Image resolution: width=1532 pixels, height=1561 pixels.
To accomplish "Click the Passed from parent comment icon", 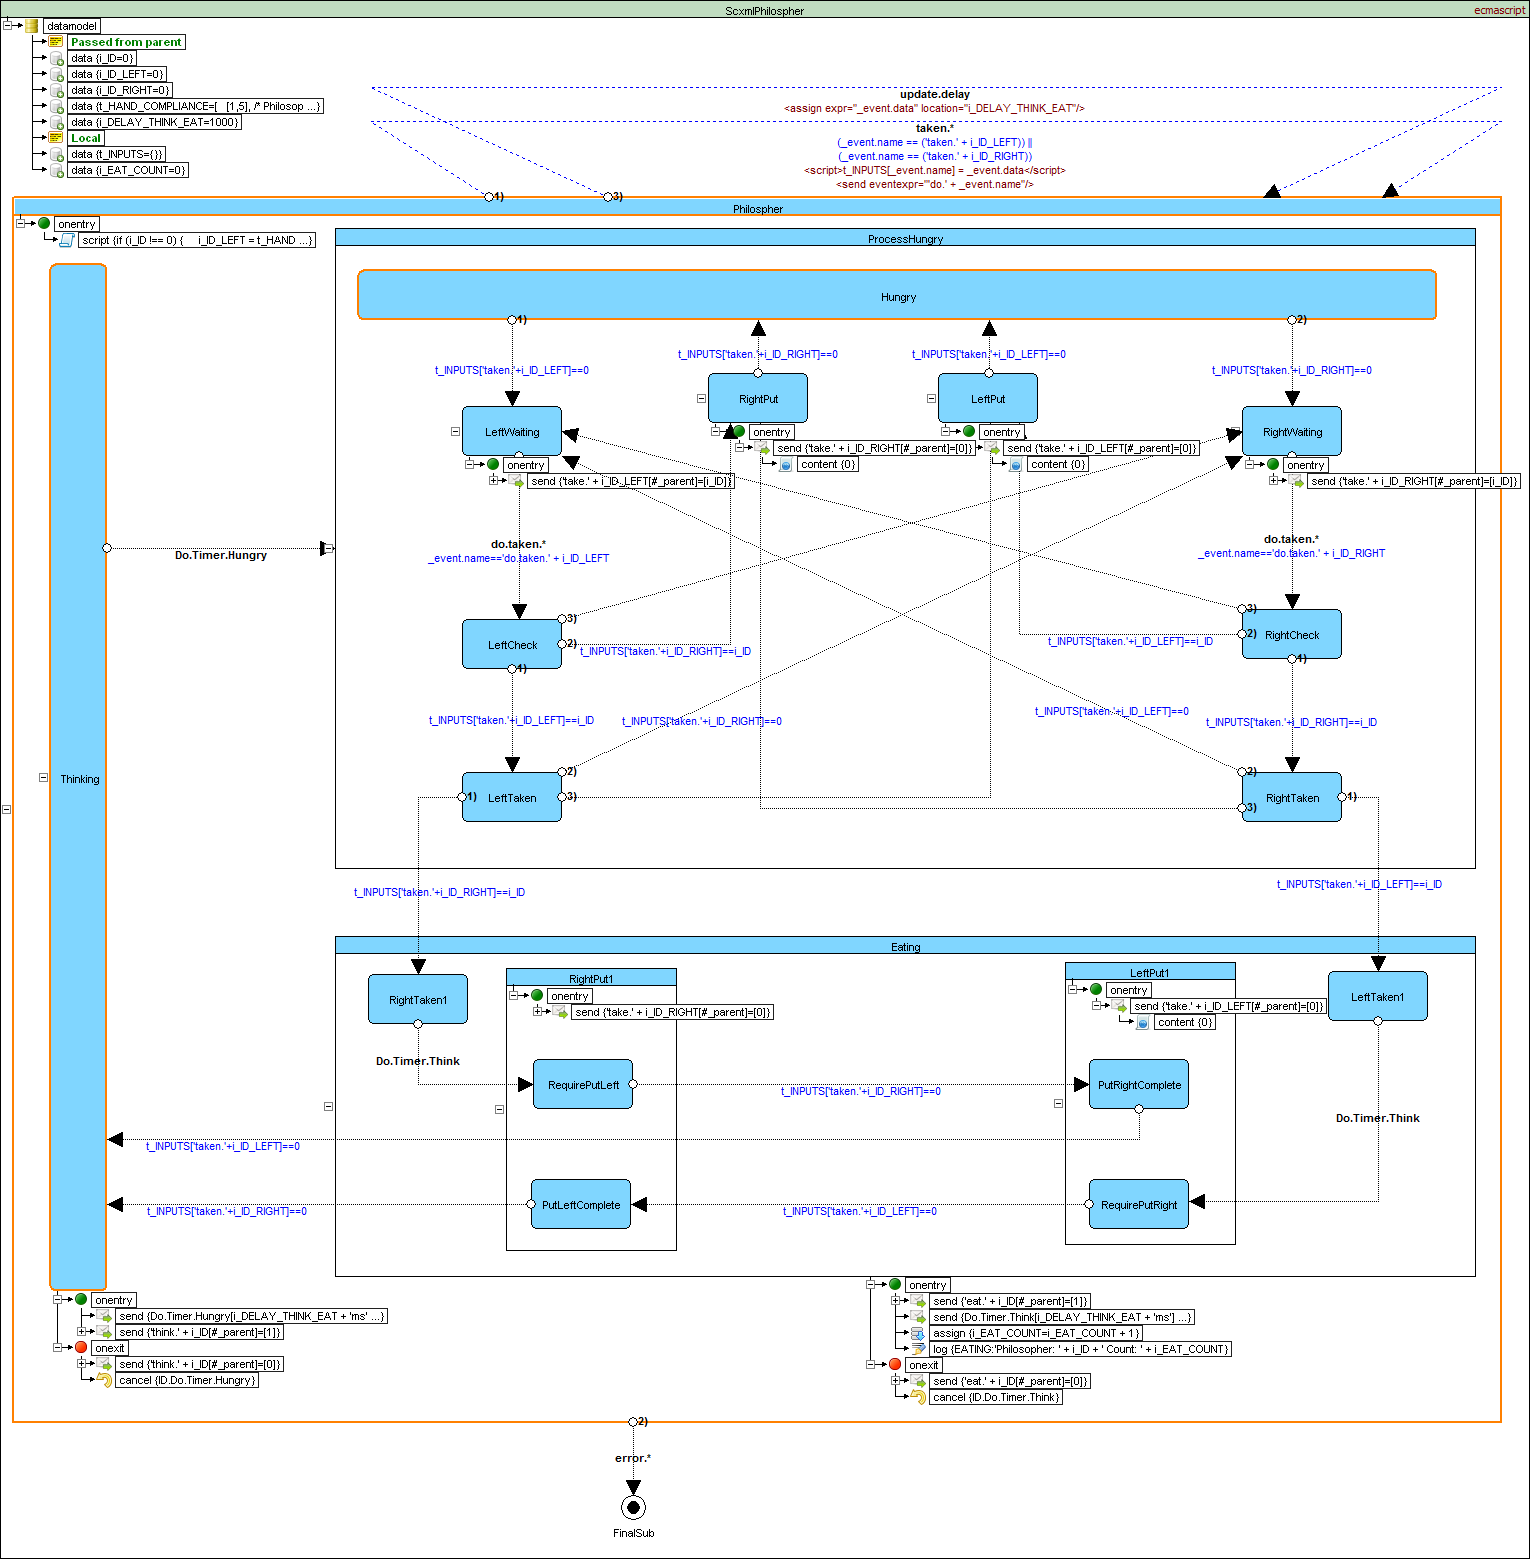I will pyautogui.click(x=56, y=42).
